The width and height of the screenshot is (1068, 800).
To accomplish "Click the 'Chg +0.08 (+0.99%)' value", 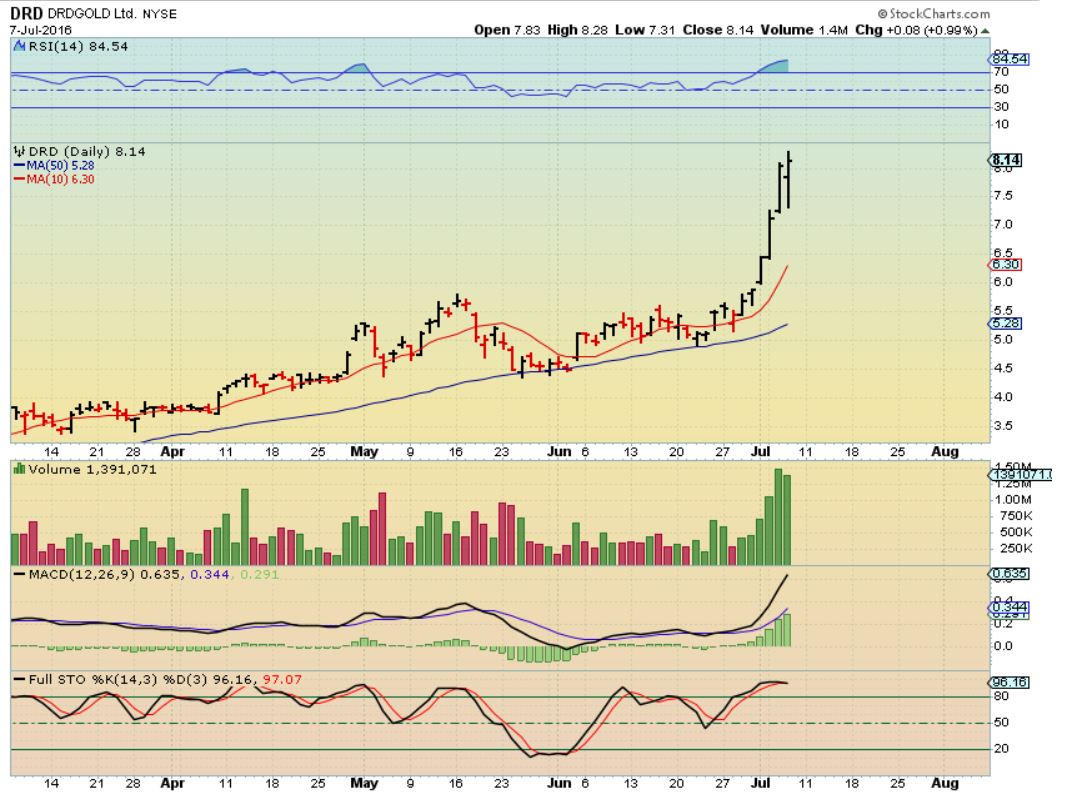I will tap(916, 30).
